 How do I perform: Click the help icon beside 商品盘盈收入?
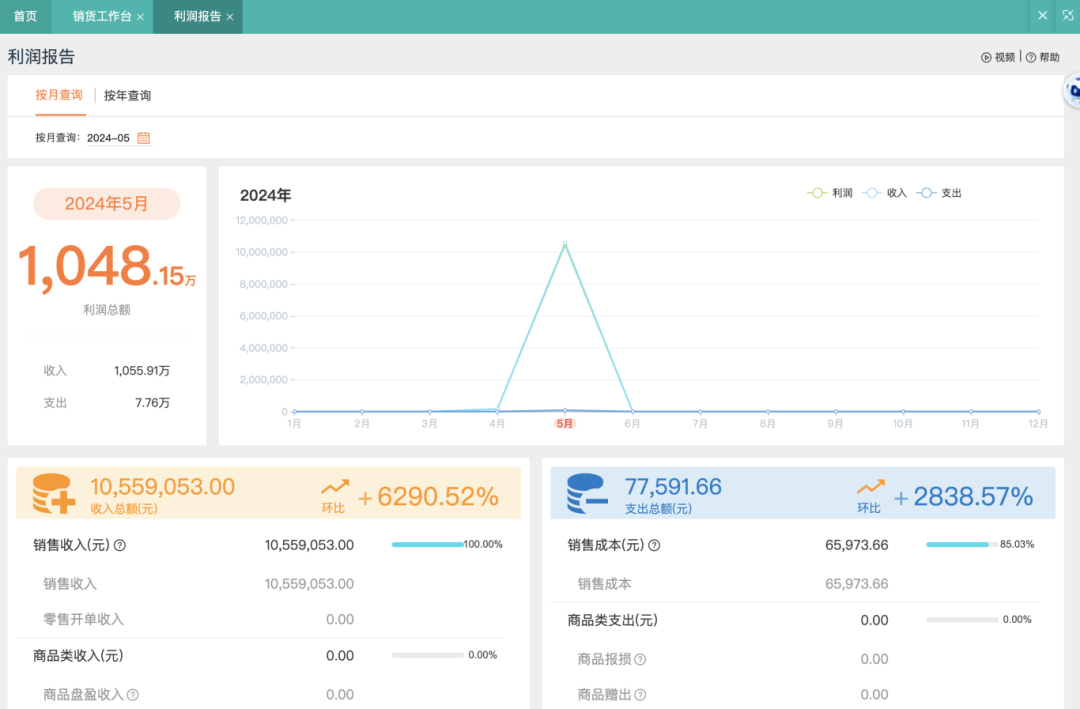[x=132, y=695]
